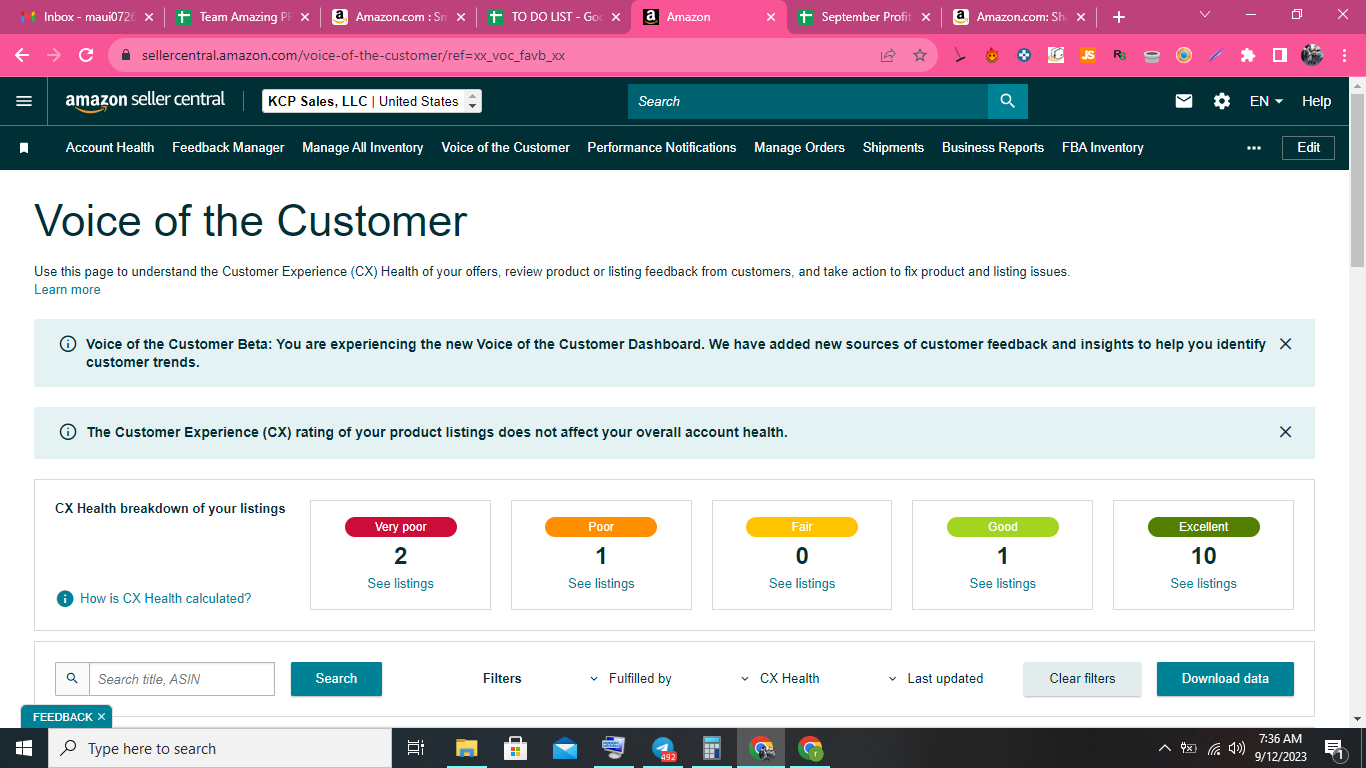Open the Chrome three-dot menu
The height and width of the screenshot is (768, 1366).
click(x=1344, y=56)
